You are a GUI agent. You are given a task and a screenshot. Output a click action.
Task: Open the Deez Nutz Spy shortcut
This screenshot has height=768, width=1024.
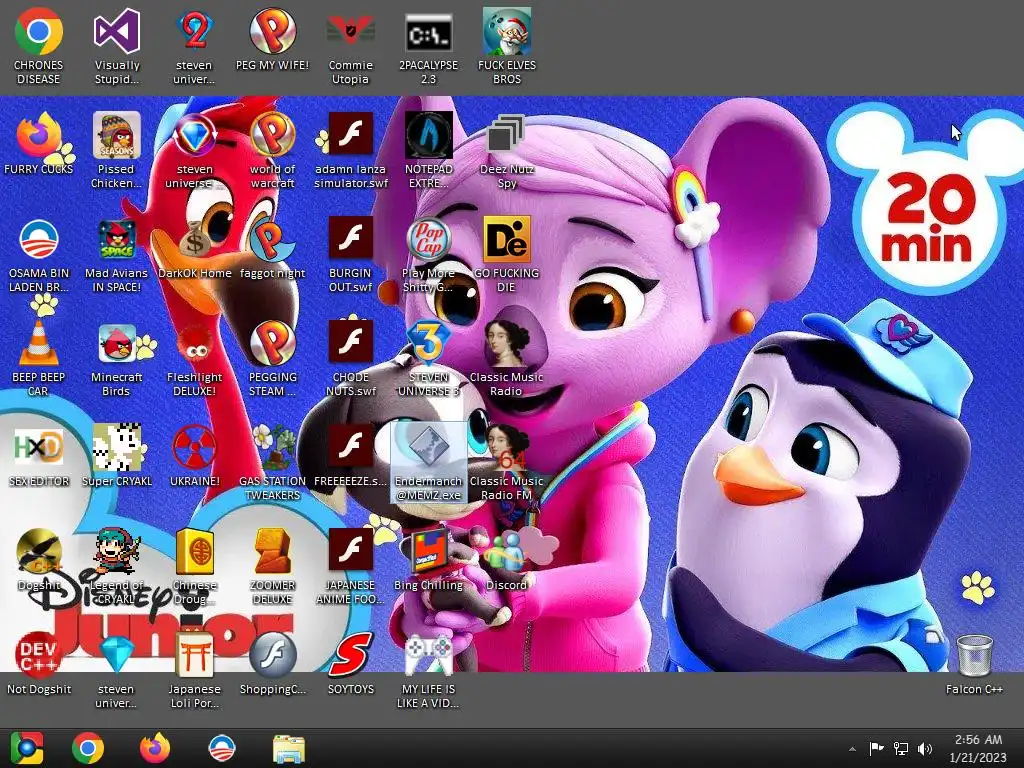pos(507,150)
